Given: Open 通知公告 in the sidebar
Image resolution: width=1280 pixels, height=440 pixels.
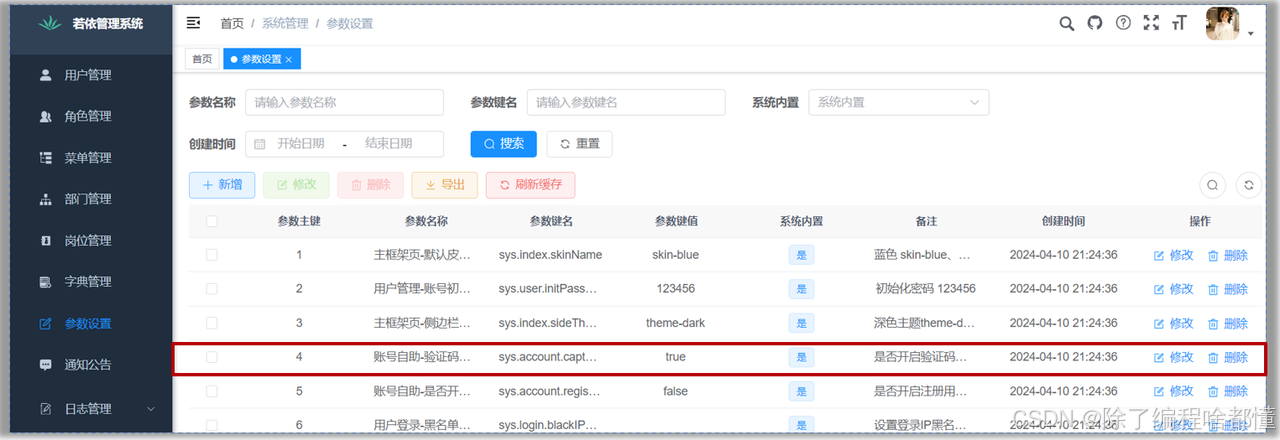Looking at the screenshot, I should 86,365.
